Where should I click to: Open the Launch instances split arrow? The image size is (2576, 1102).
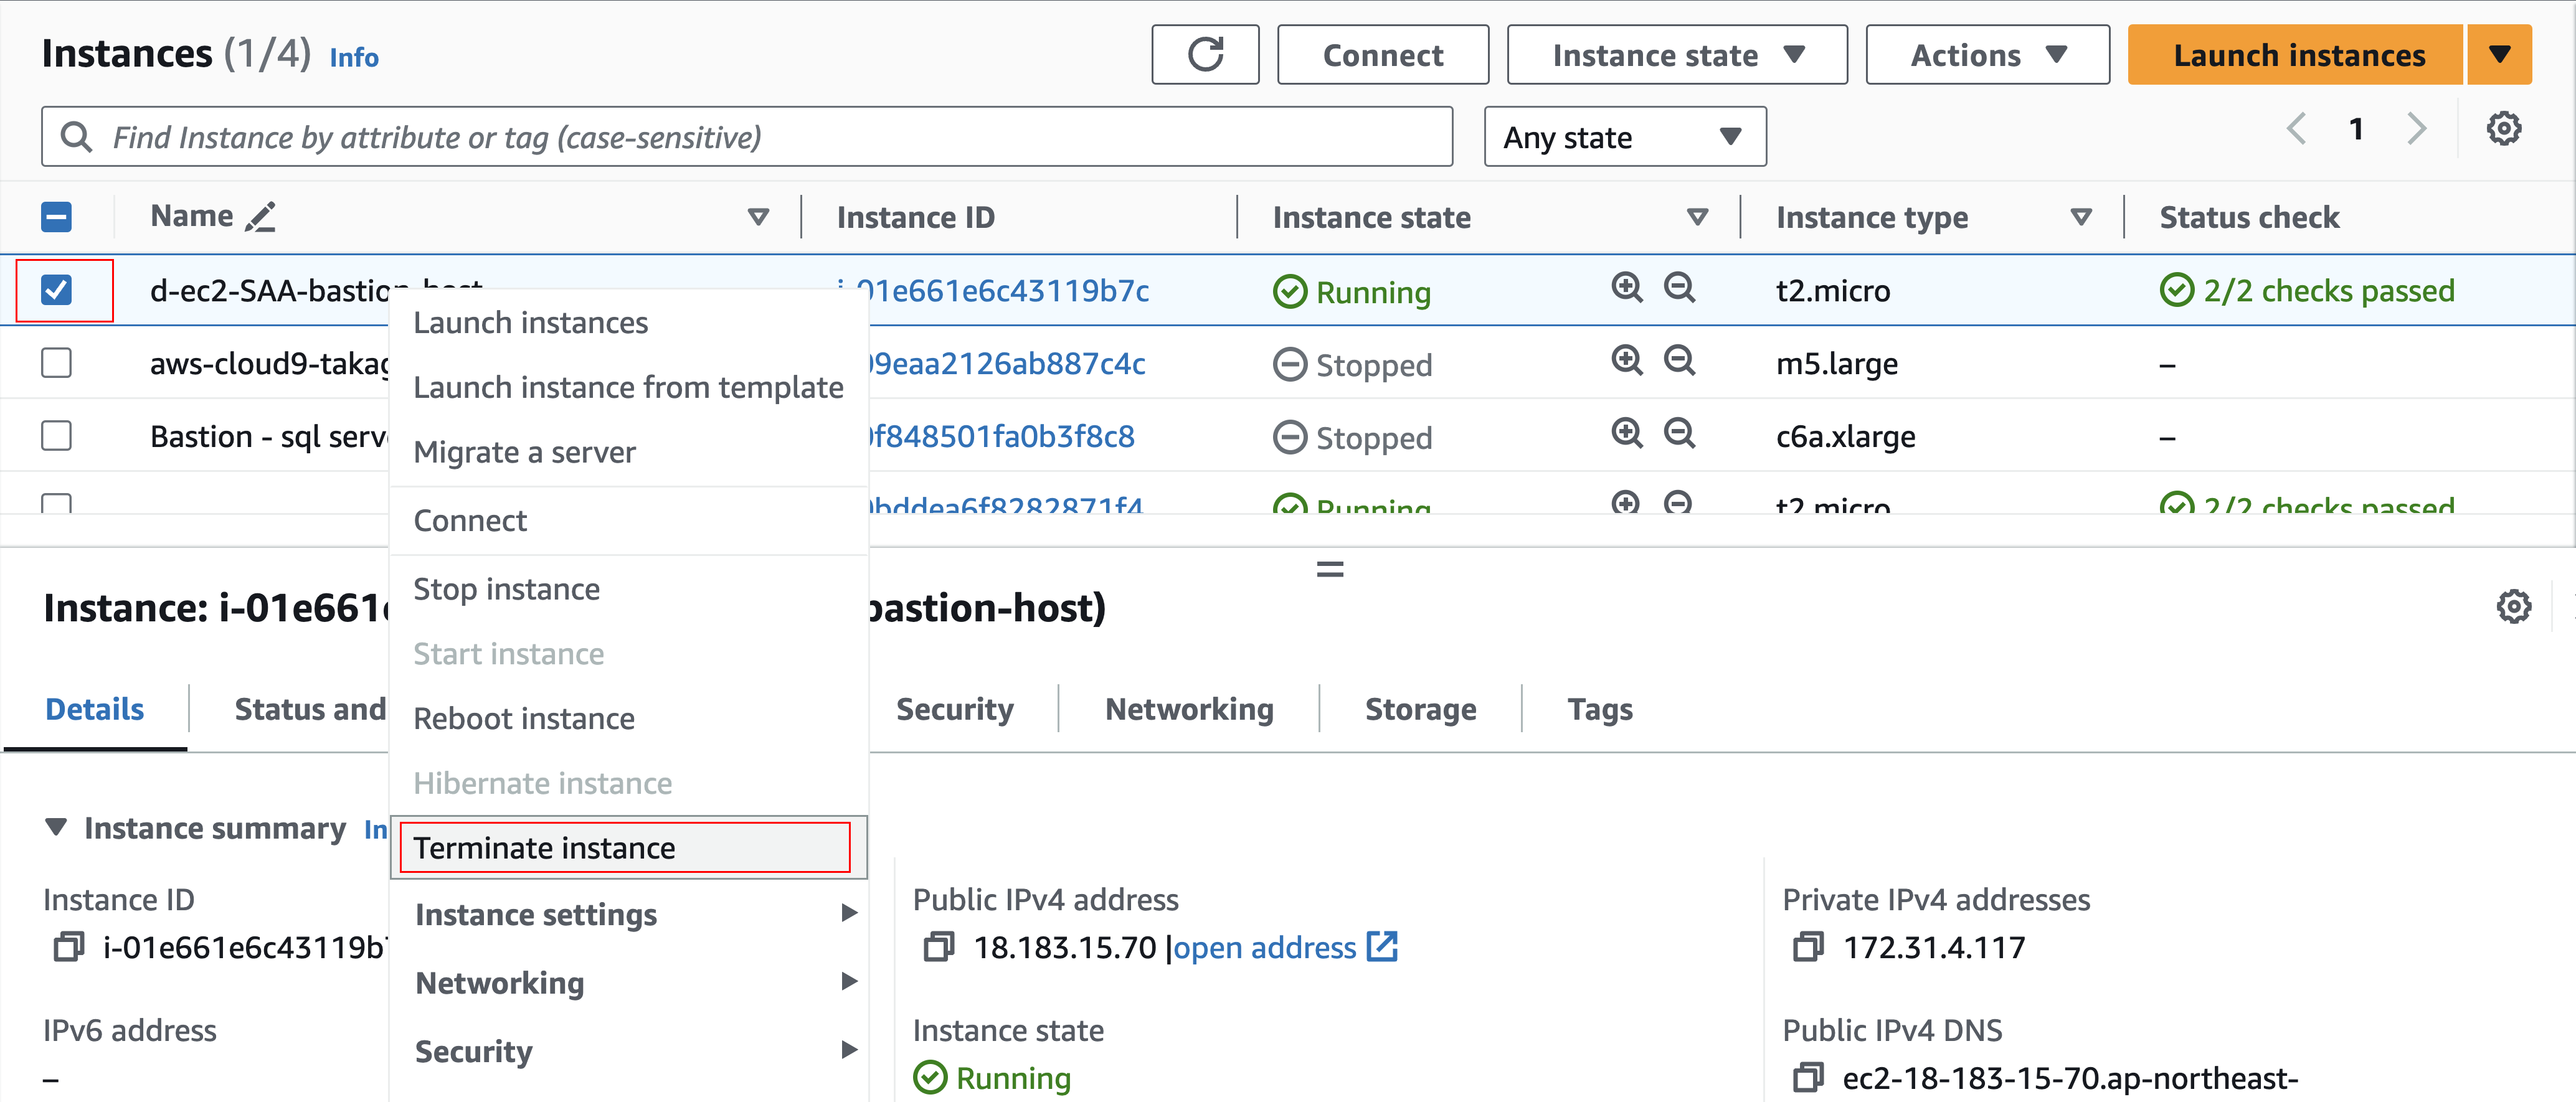(x=2499, y=55)
